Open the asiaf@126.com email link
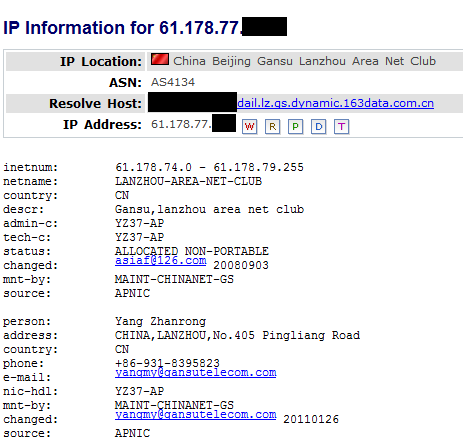463x447 pixels. (x=161, y=260)
